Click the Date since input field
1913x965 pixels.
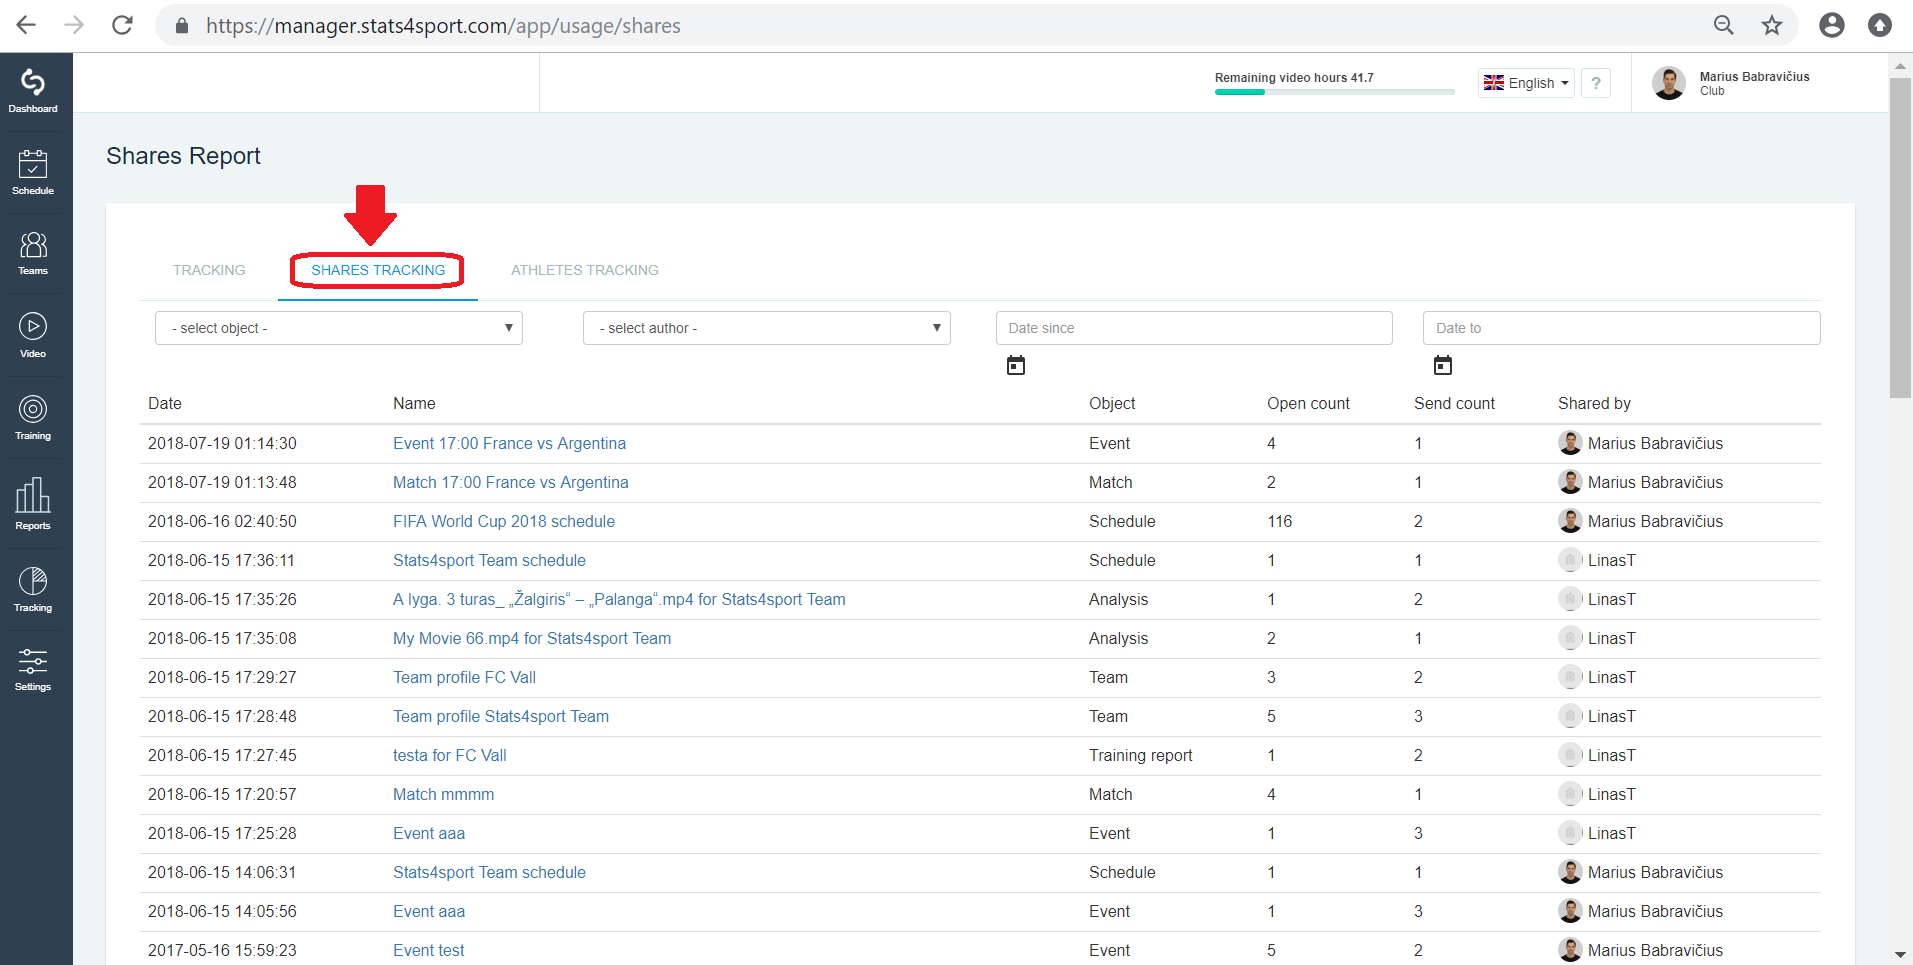[x=1194, y=328]
